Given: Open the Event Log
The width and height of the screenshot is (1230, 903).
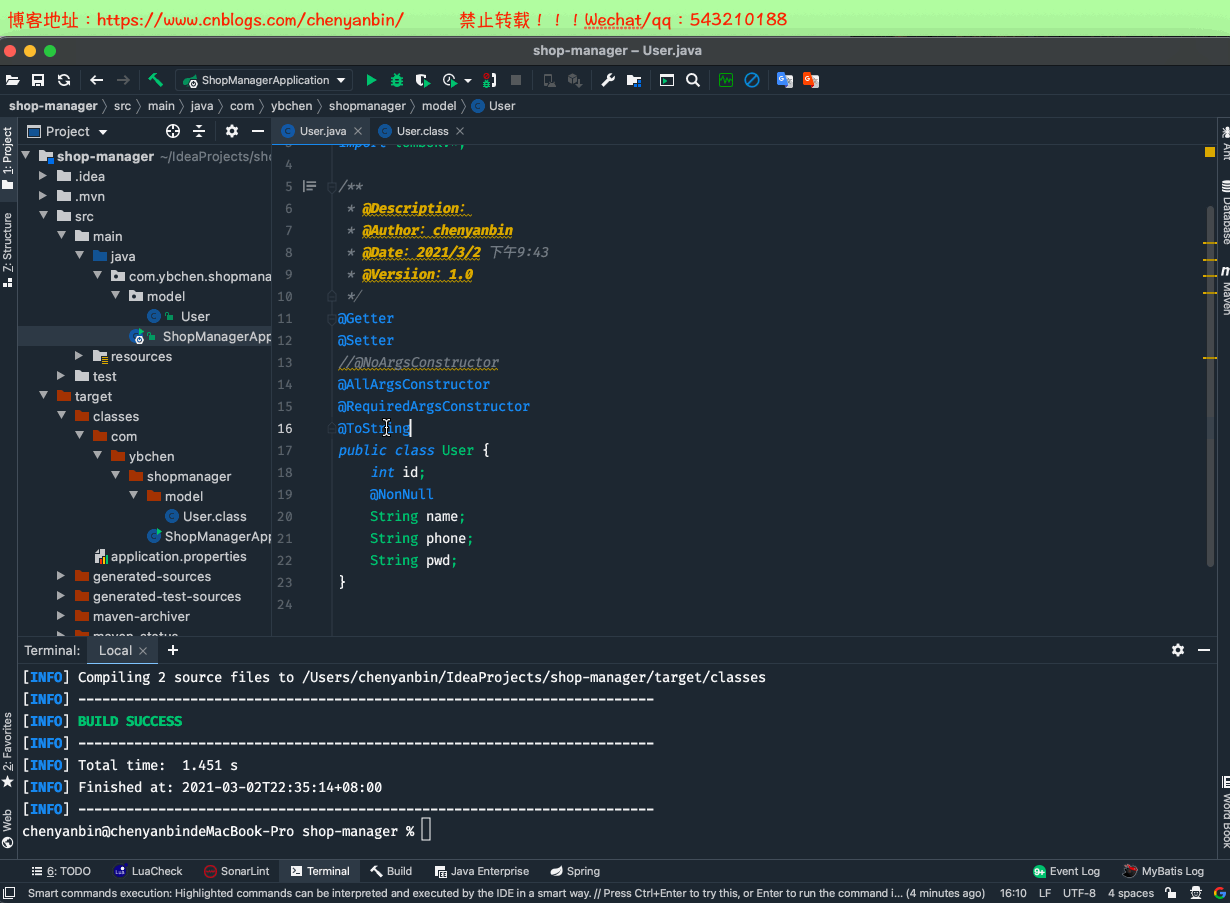Looking at the screenshot, I should click(x=1067, y=871).
